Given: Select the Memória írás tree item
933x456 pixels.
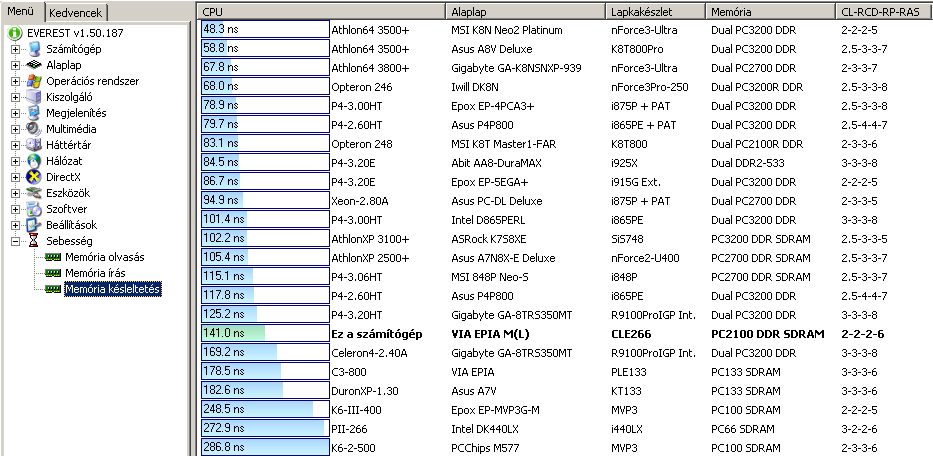Looking at the screenshot, I should (x=95, y=273).
